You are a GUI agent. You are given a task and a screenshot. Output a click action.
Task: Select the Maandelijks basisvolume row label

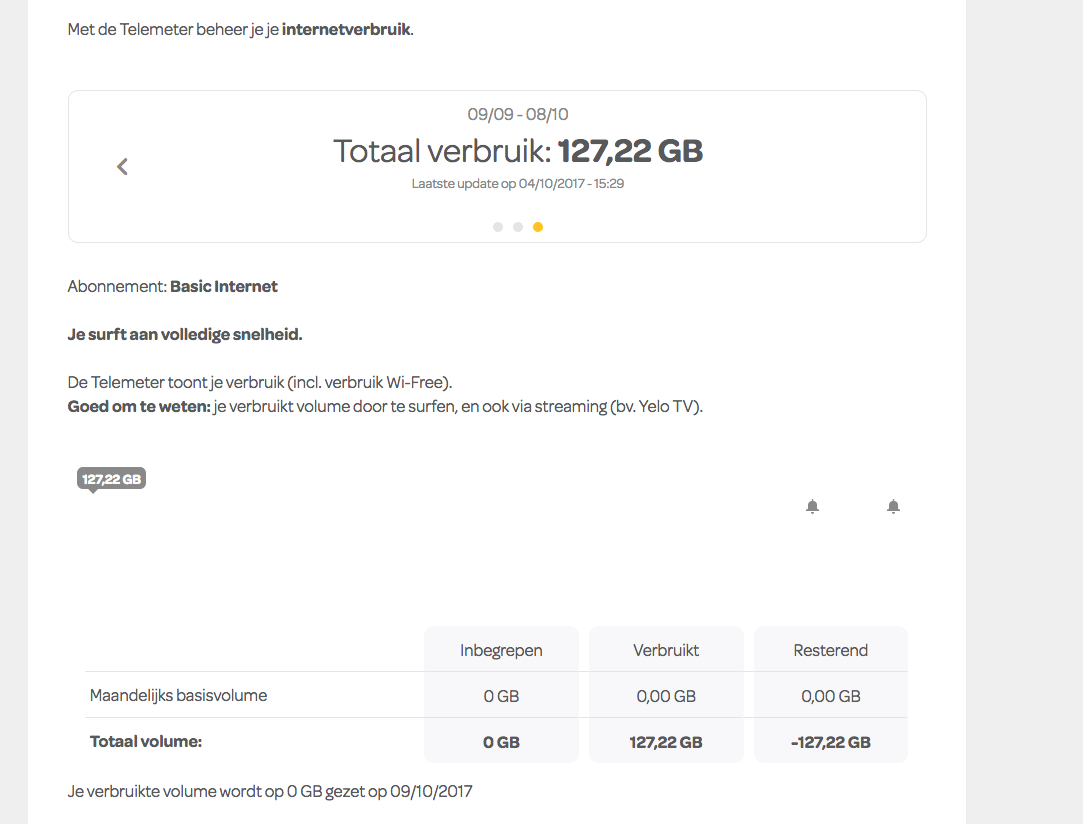point(178,696)
